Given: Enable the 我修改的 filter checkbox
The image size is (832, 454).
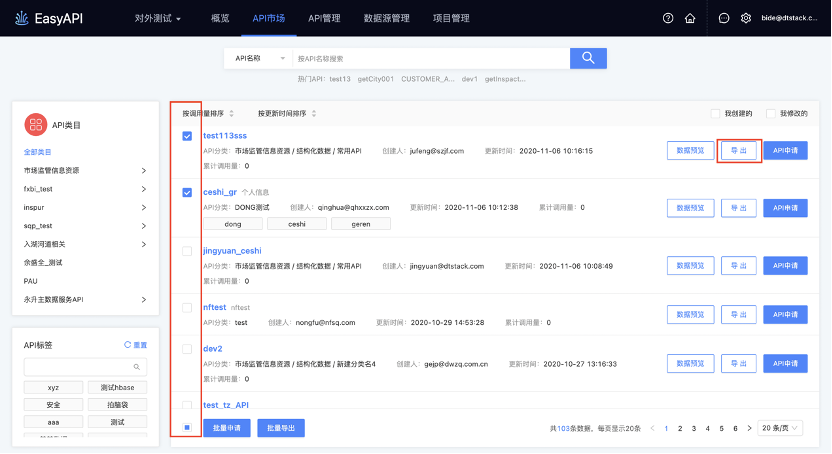Looking at the screenshot, I should click(771, 114).
